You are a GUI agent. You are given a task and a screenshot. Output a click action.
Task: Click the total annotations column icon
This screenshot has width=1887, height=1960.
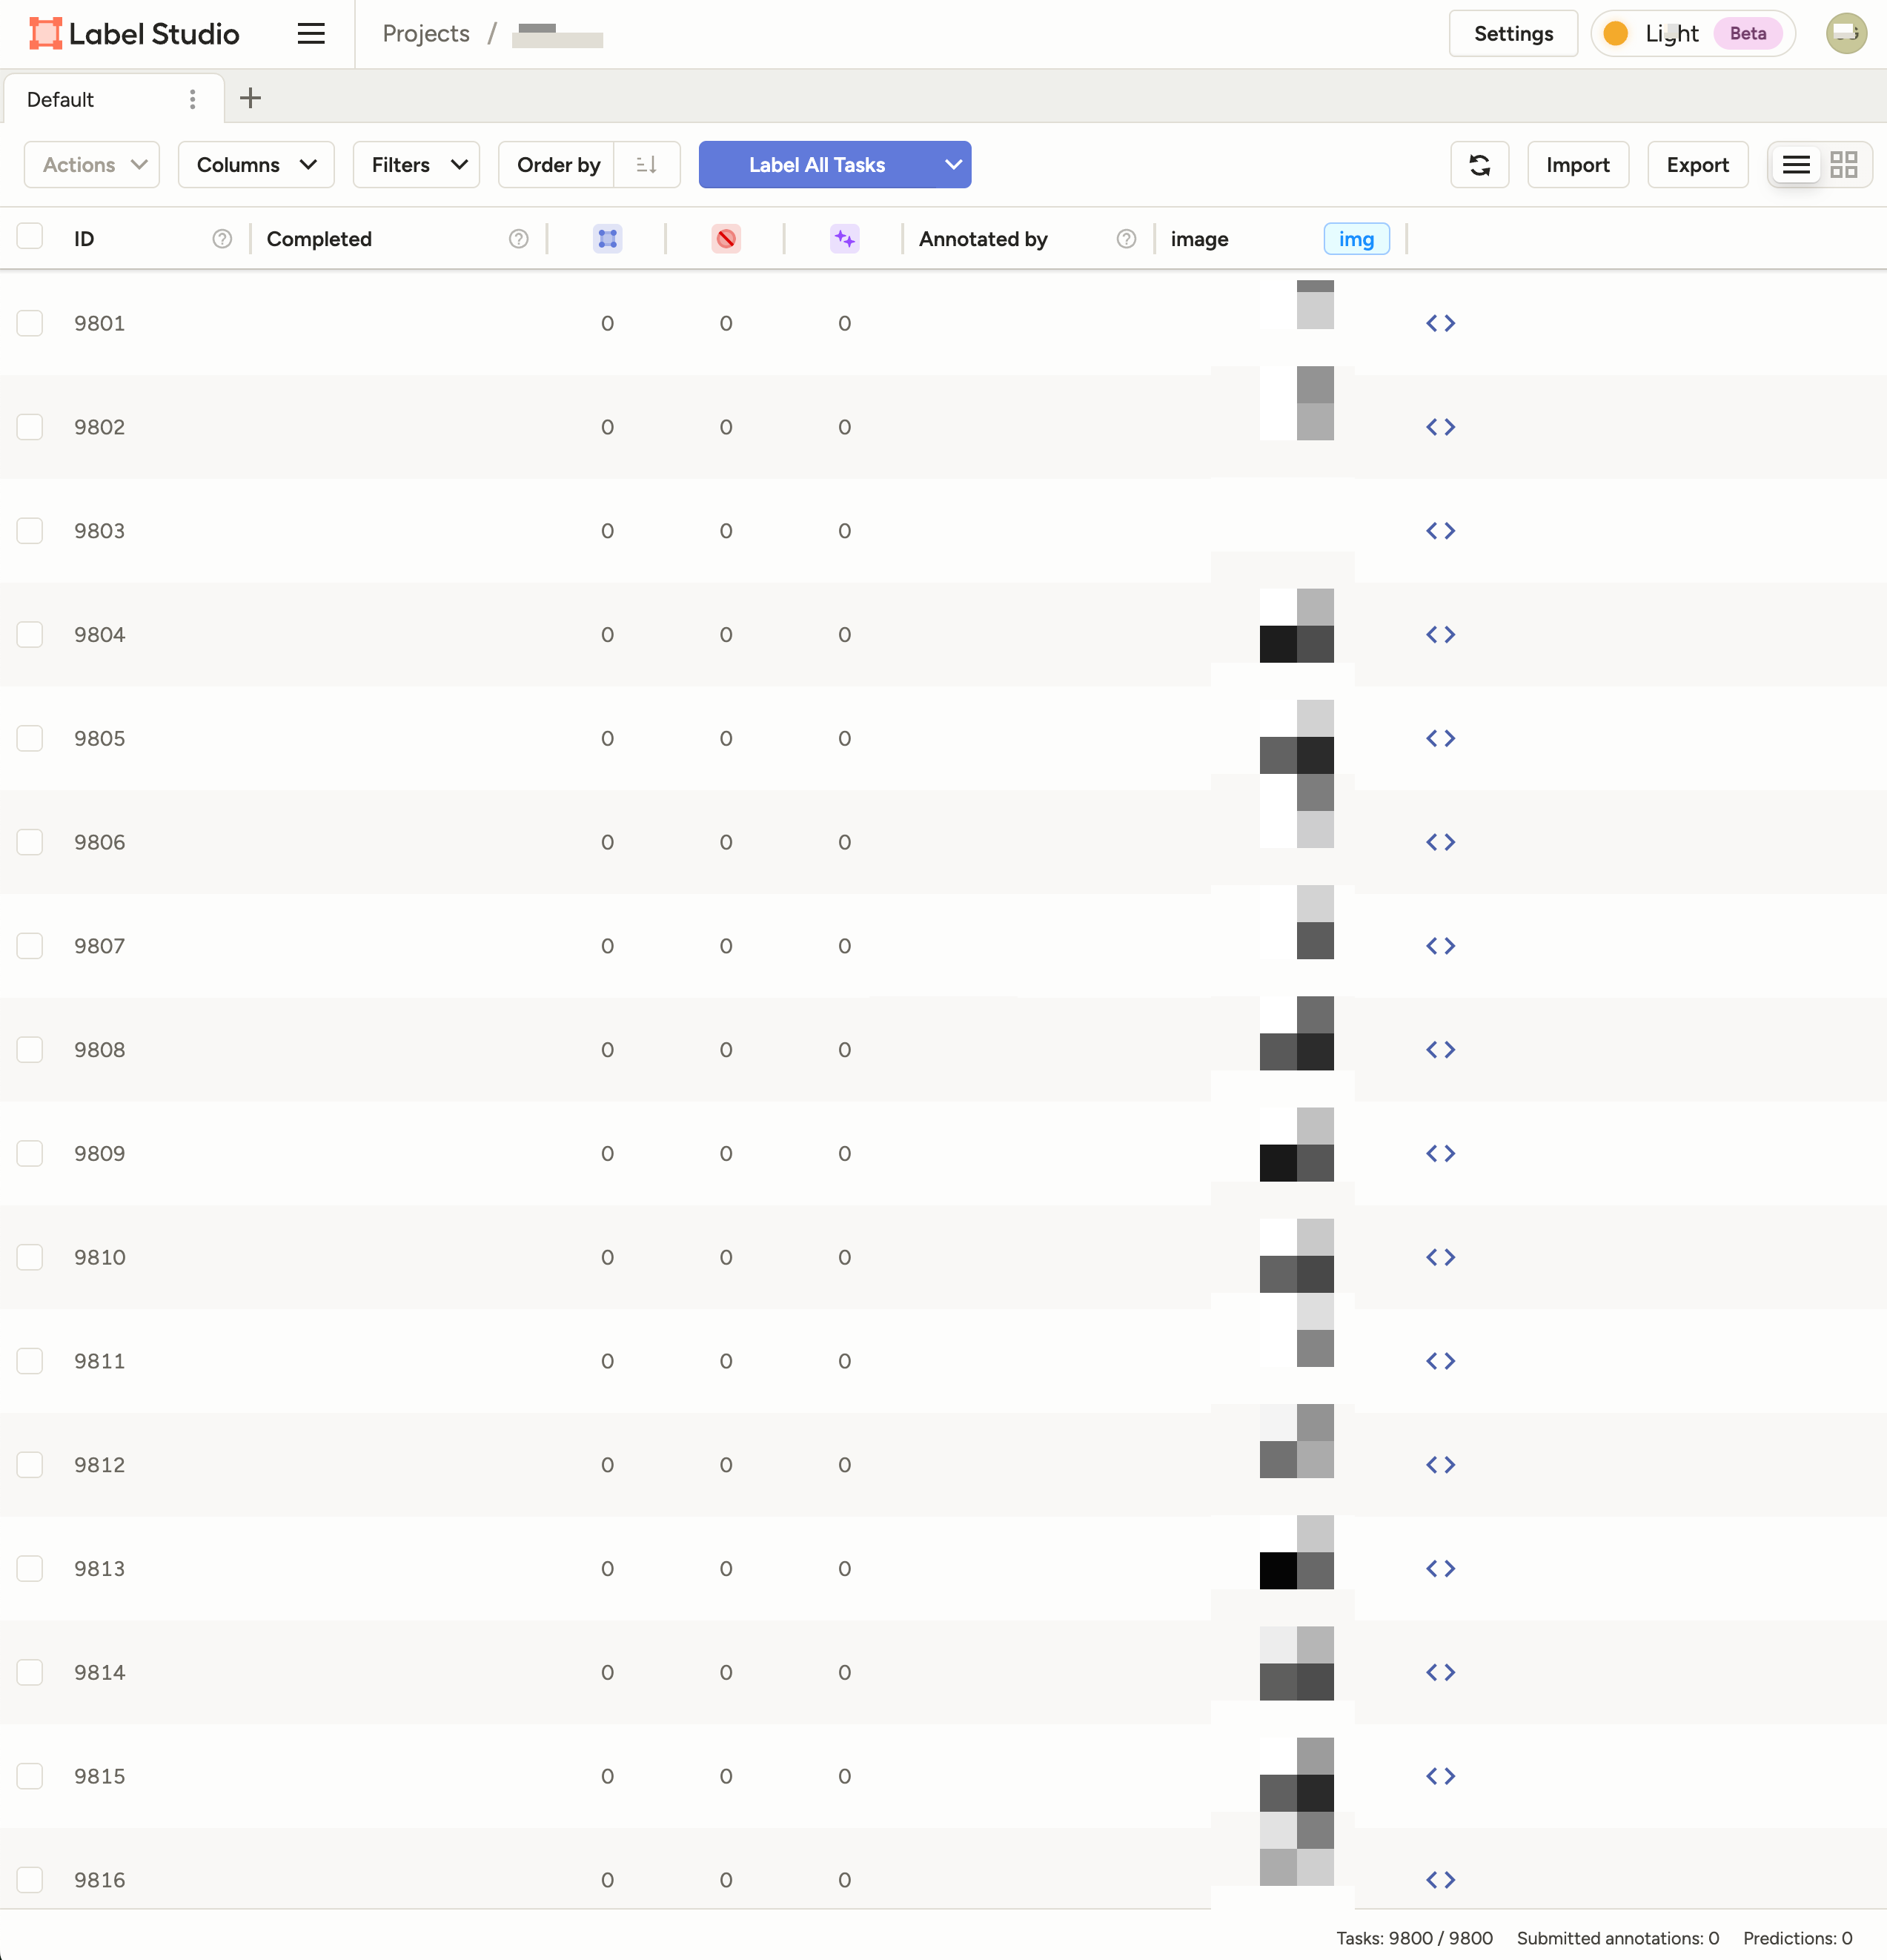tap(607, 239)
